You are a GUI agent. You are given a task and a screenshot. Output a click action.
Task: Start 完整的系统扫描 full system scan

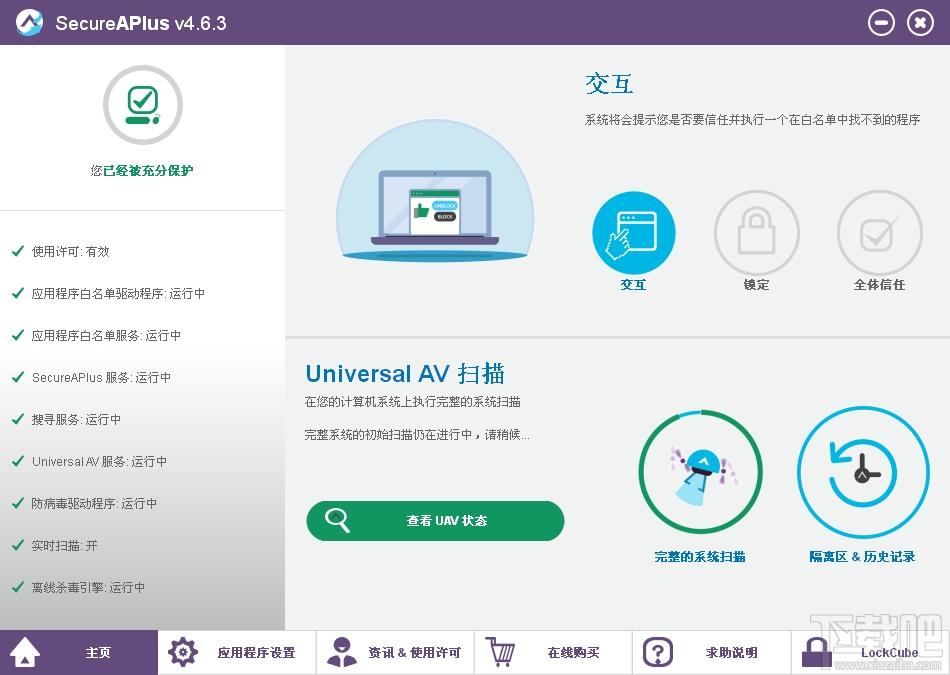[x=700, y=472]
